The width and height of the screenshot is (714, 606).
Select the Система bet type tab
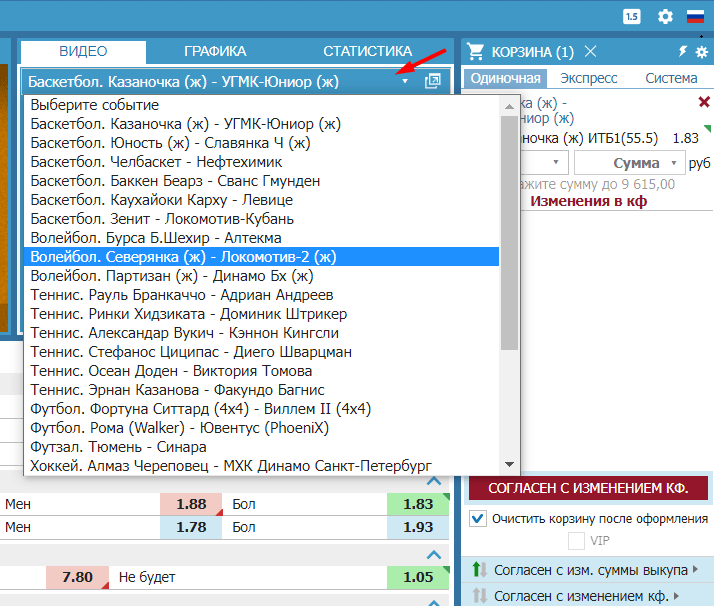[671, 78]
